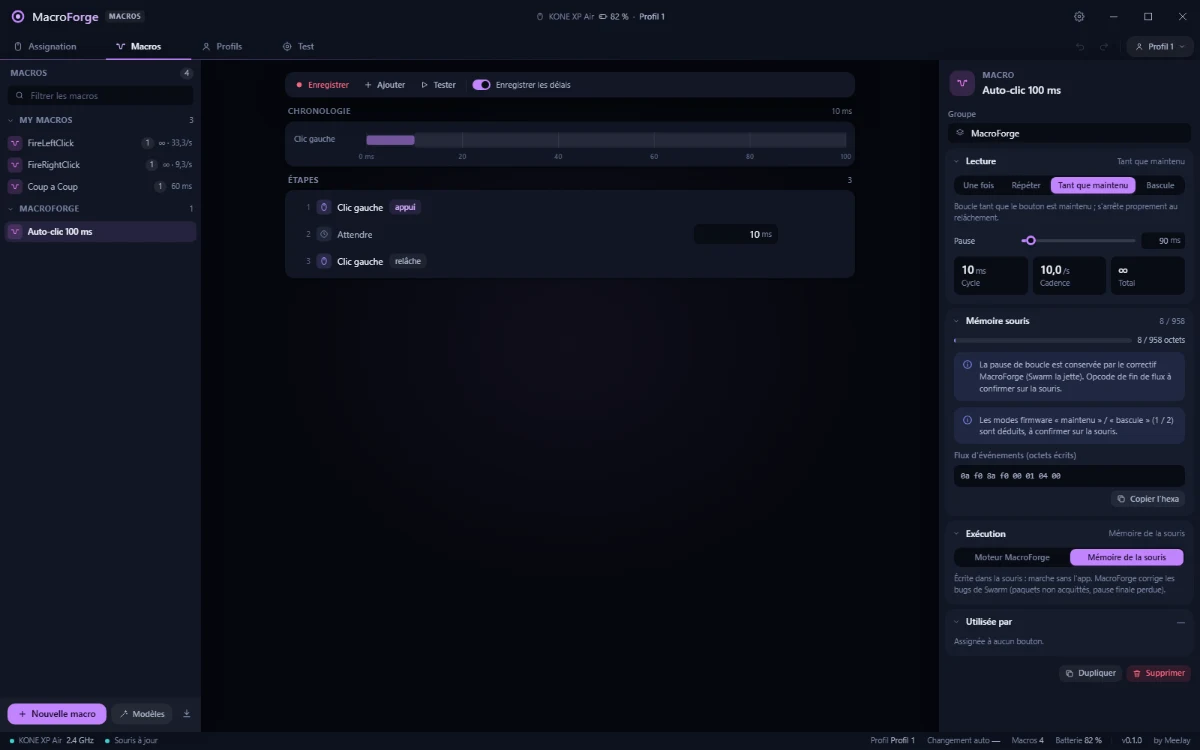Click the Mémoire souris usage bar
Viewport: 1200px width, 750px height.
point(1043,340)
